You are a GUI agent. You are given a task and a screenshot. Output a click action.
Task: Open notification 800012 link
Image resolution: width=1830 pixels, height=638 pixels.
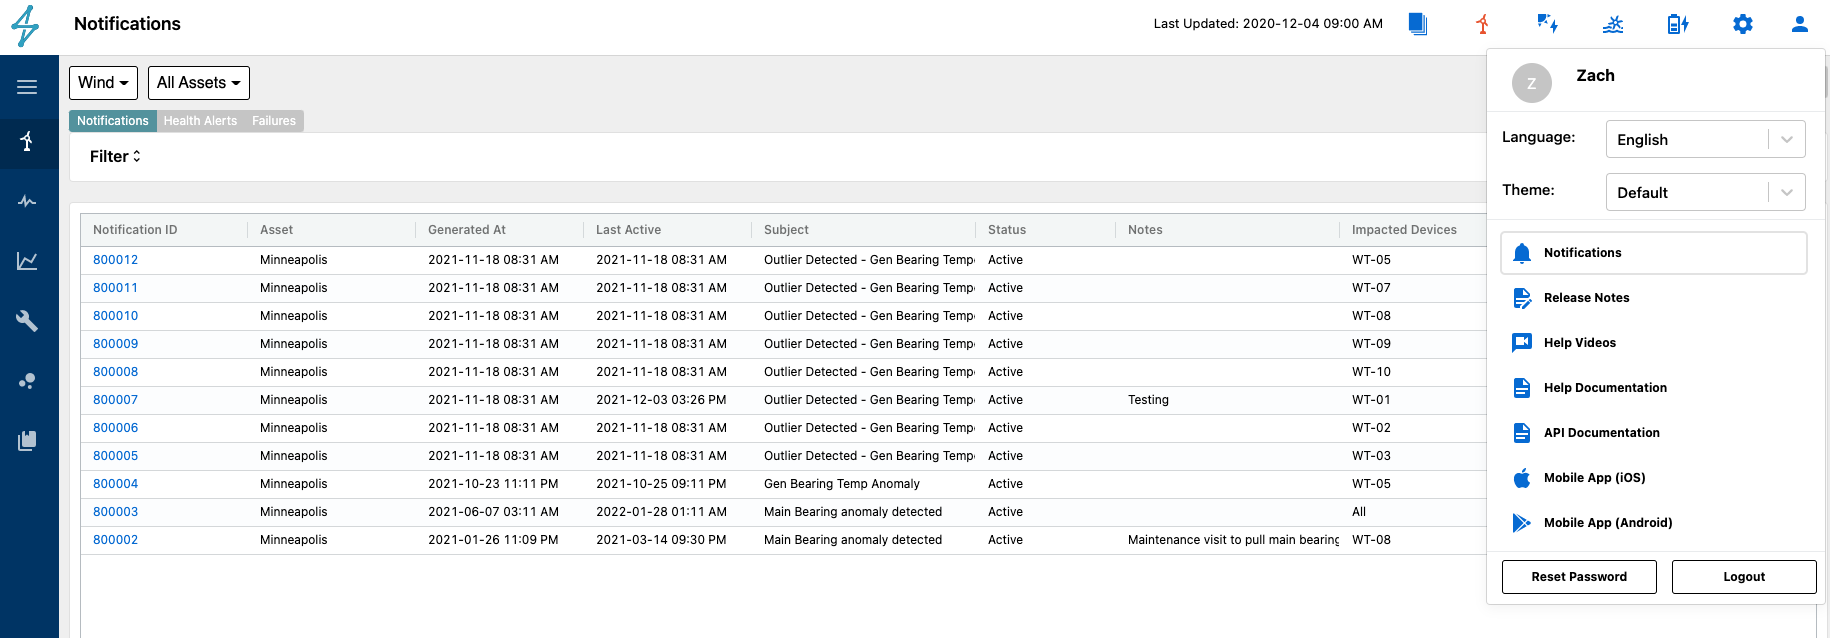[x=116, y=260]
